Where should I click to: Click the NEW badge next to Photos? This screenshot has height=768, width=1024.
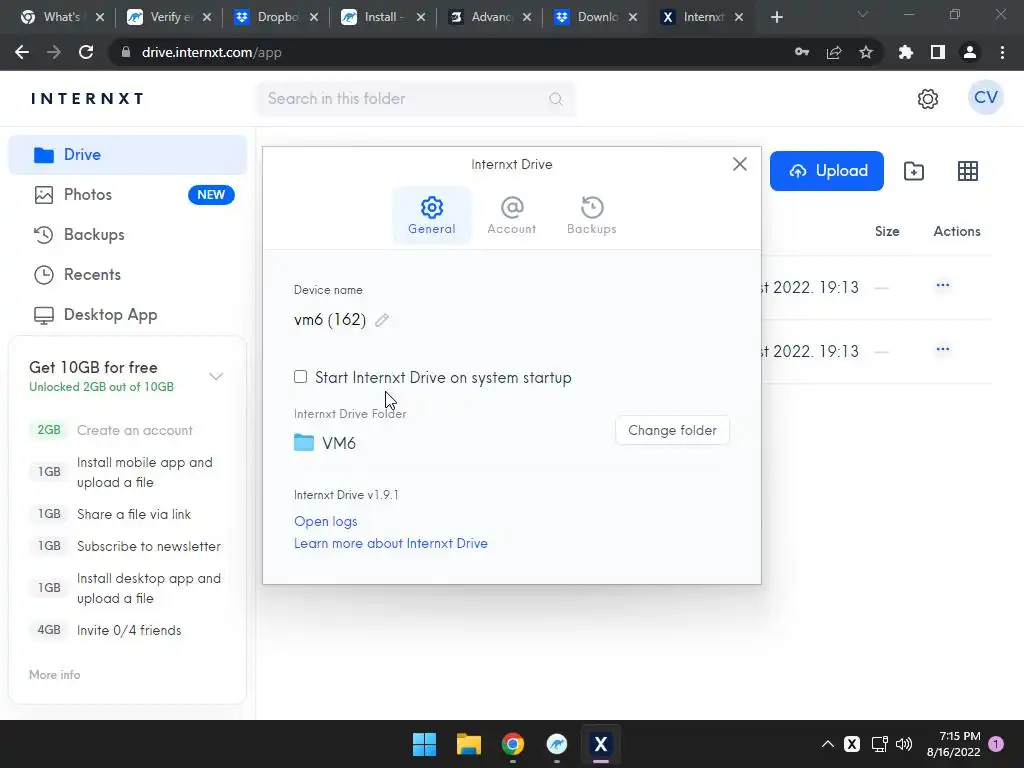click(211, 195)
